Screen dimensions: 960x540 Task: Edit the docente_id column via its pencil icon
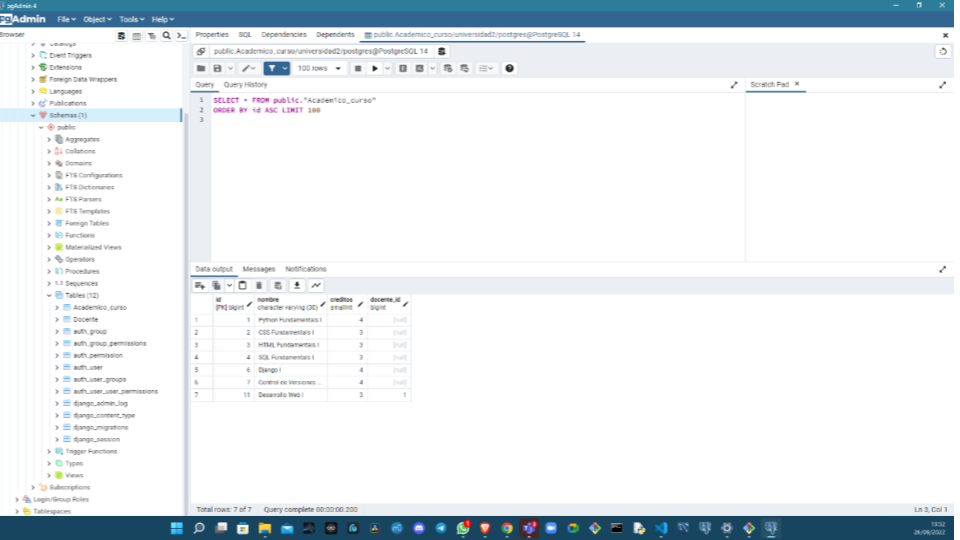click(405, 304)
